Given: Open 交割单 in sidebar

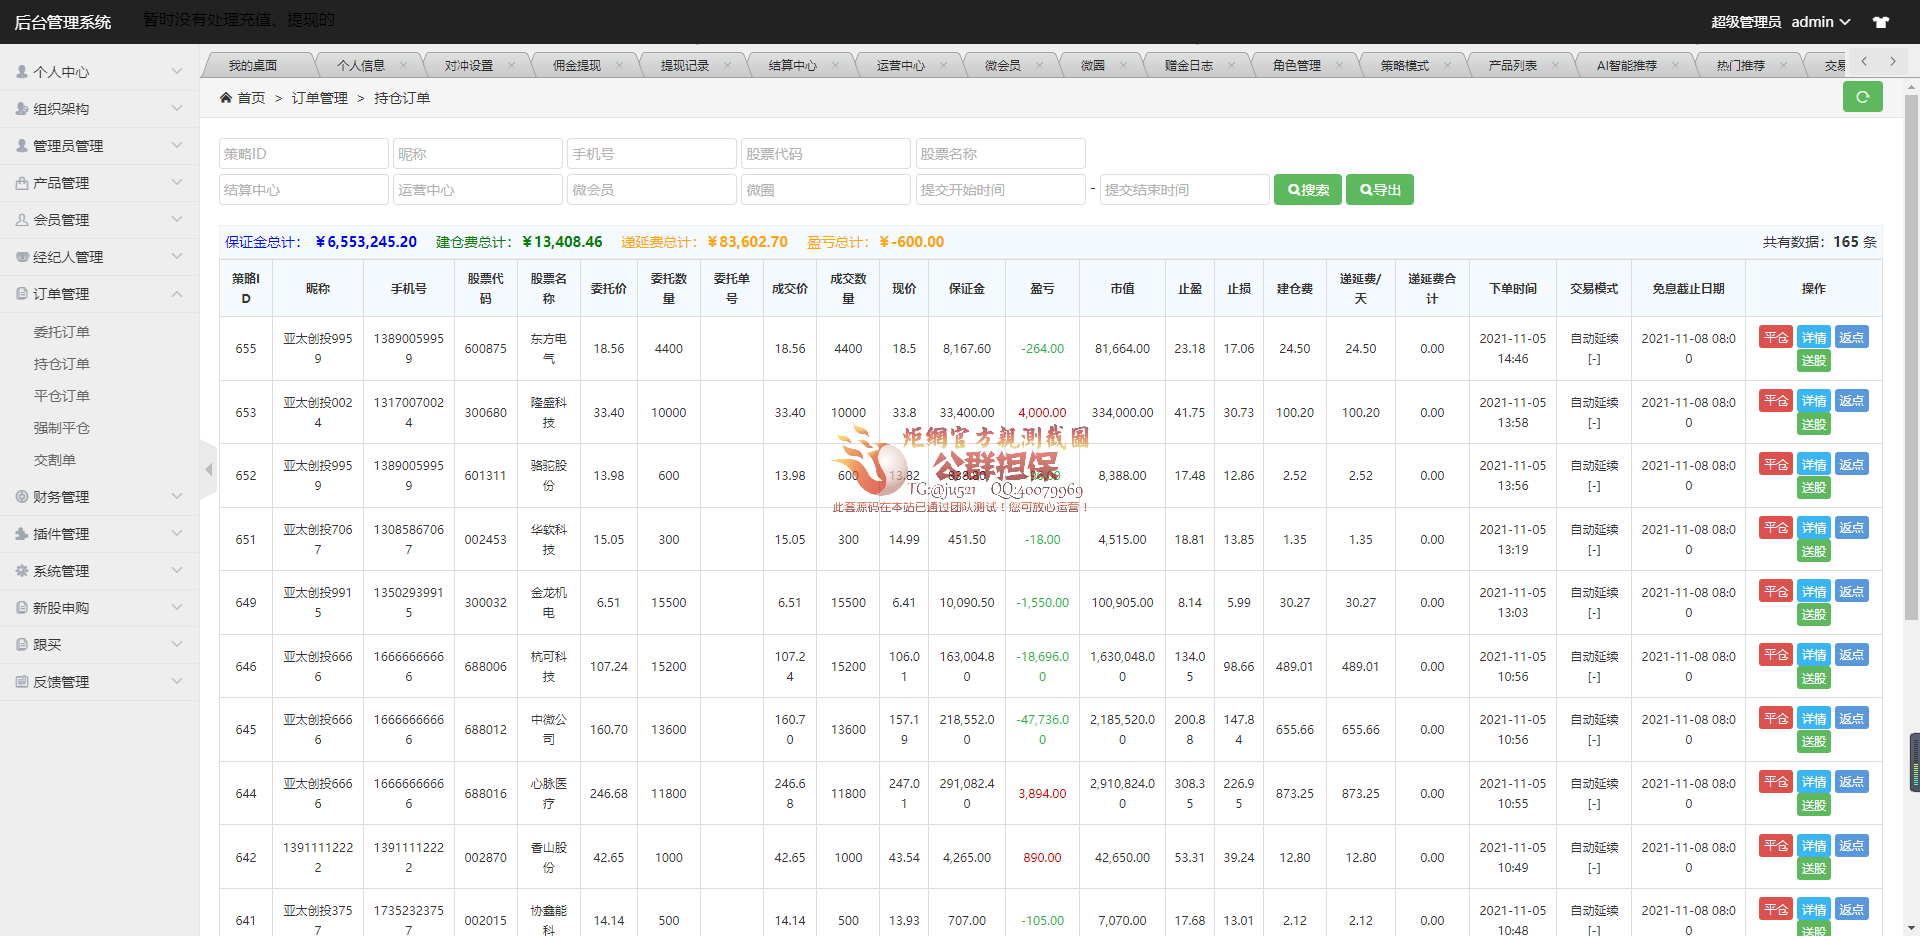Looking at the screenshot, I should click(x=55, y=459).
